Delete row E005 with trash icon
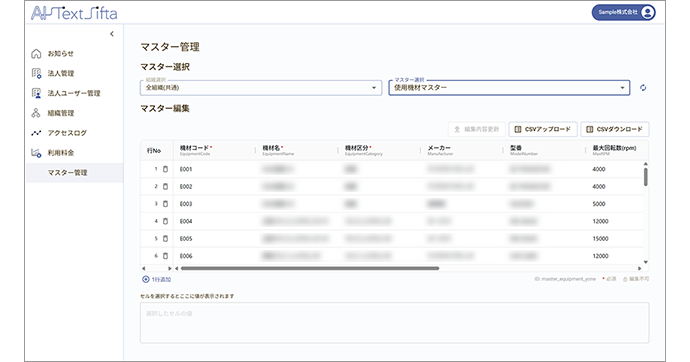Image resolution: width=690 pixels, height=362 pixels. pyautogui.click(x=165, y=238)
